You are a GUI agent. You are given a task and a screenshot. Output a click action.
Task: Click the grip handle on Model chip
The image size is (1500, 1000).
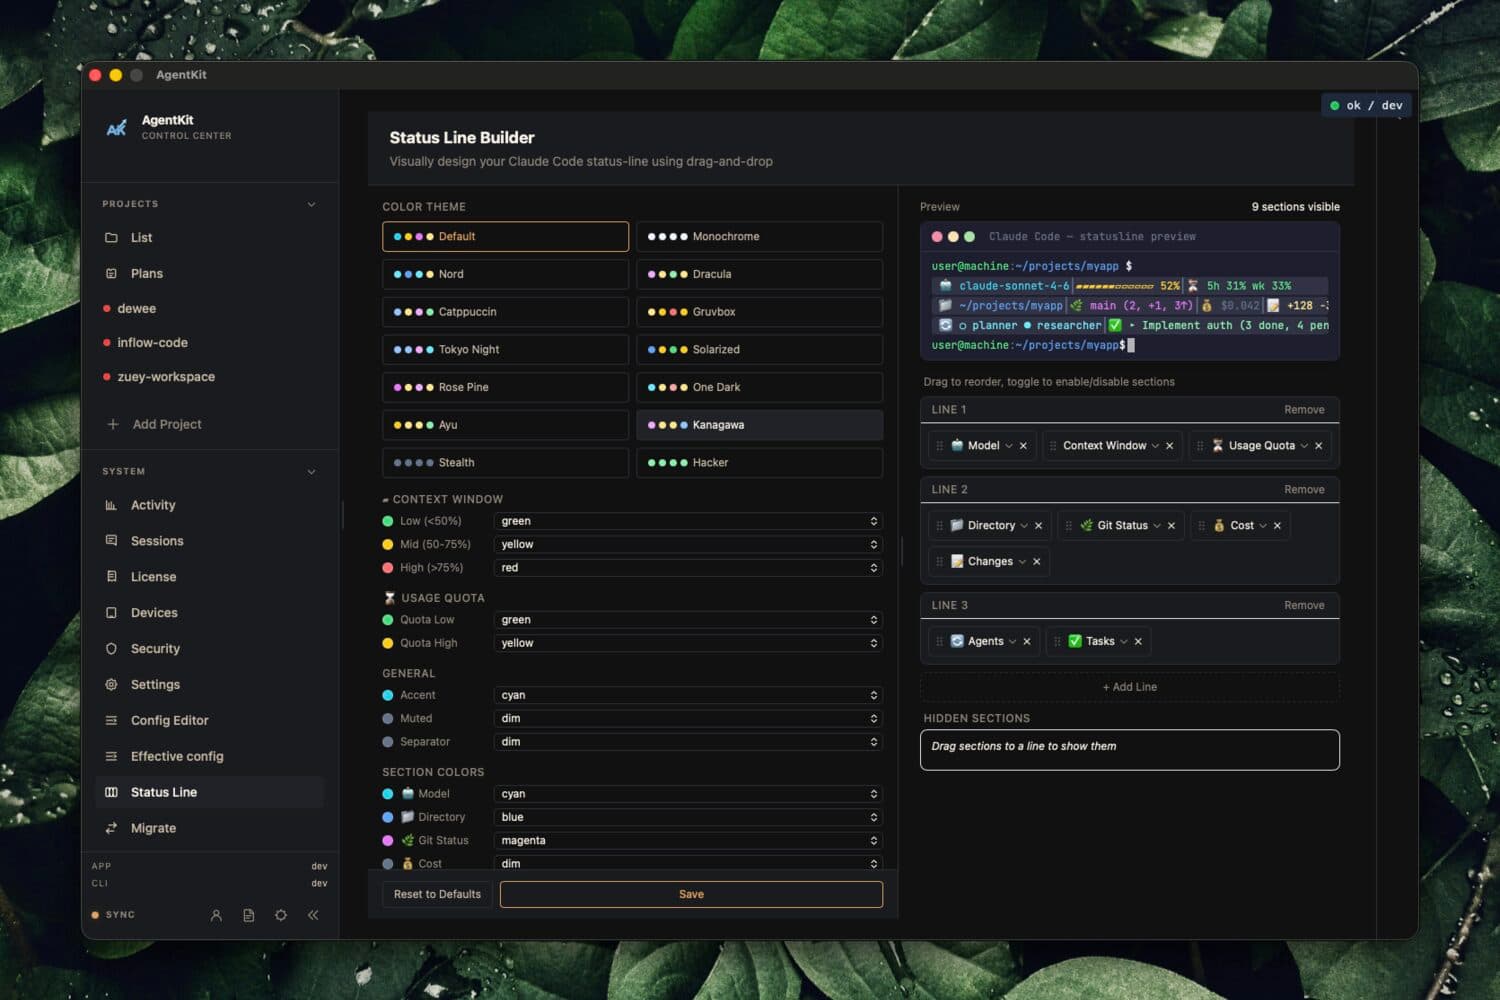coord(939,446)
